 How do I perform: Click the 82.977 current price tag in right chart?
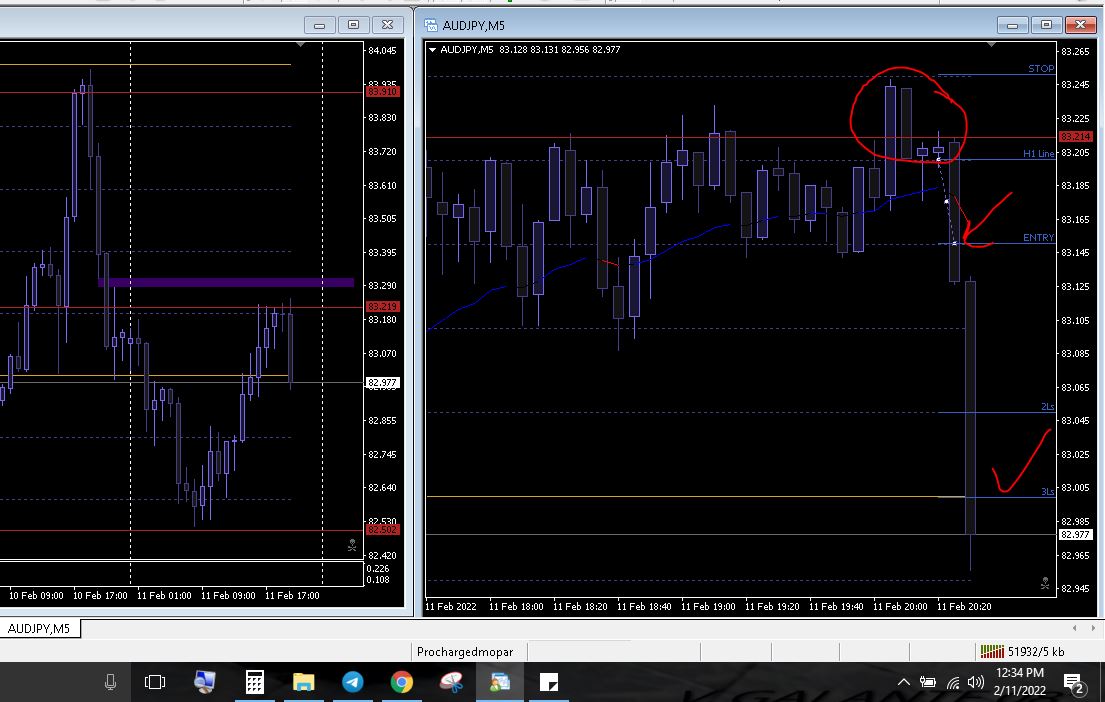coord(1075,535)
